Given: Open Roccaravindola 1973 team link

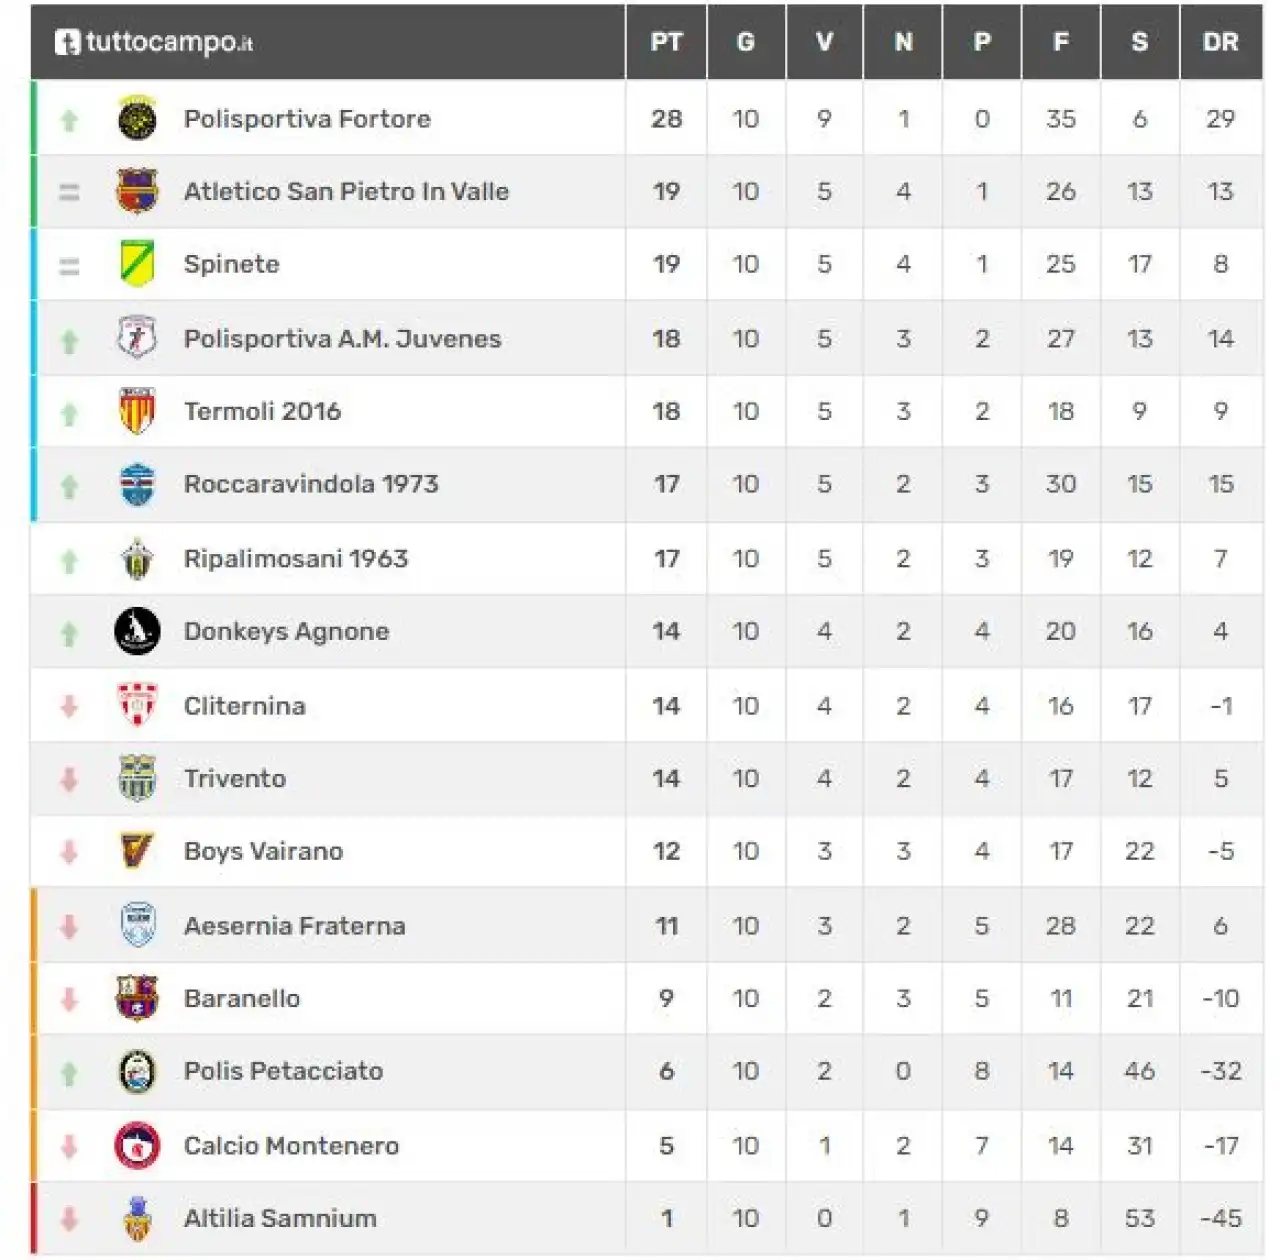Looking at the screenshot, I should click(x=311, y=484).
